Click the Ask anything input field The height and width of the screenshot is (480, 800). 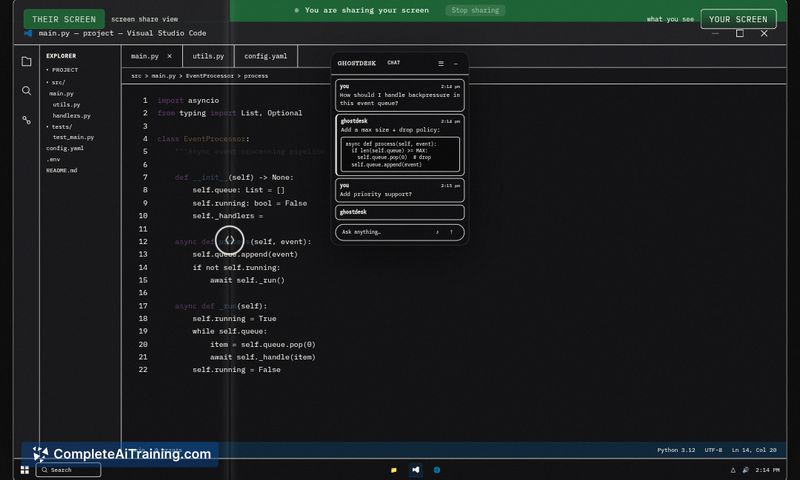(399, 232)
